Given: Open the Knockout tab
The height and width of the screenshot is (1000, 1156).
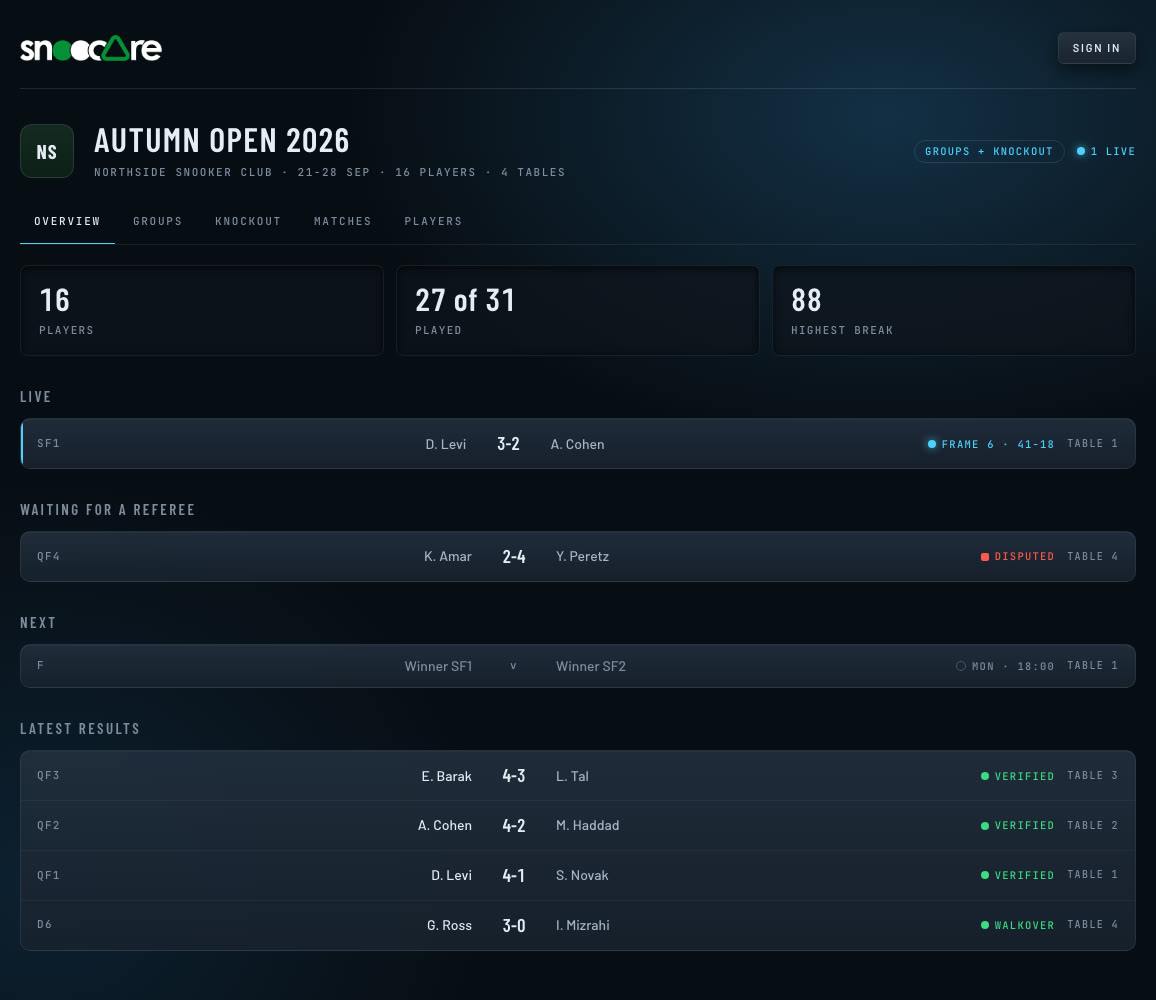Looking at the screenshot, I should pos(248,221).
